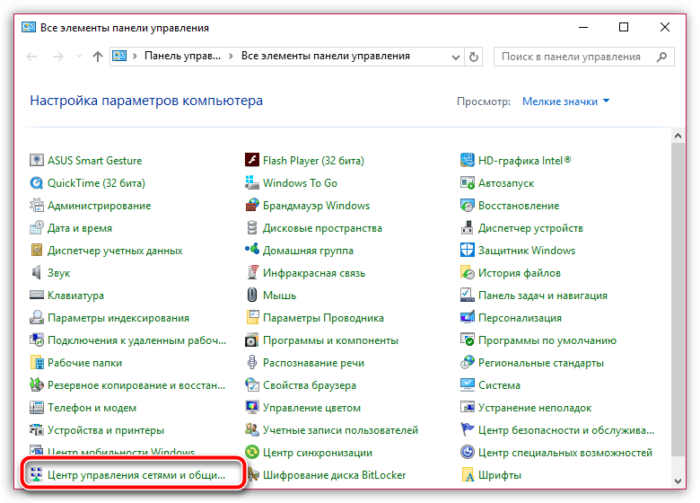This screenshot has width=700, height=503.
Task: Click the search magnifier icon
Action: pyautogui.click(x=662, y=57)
